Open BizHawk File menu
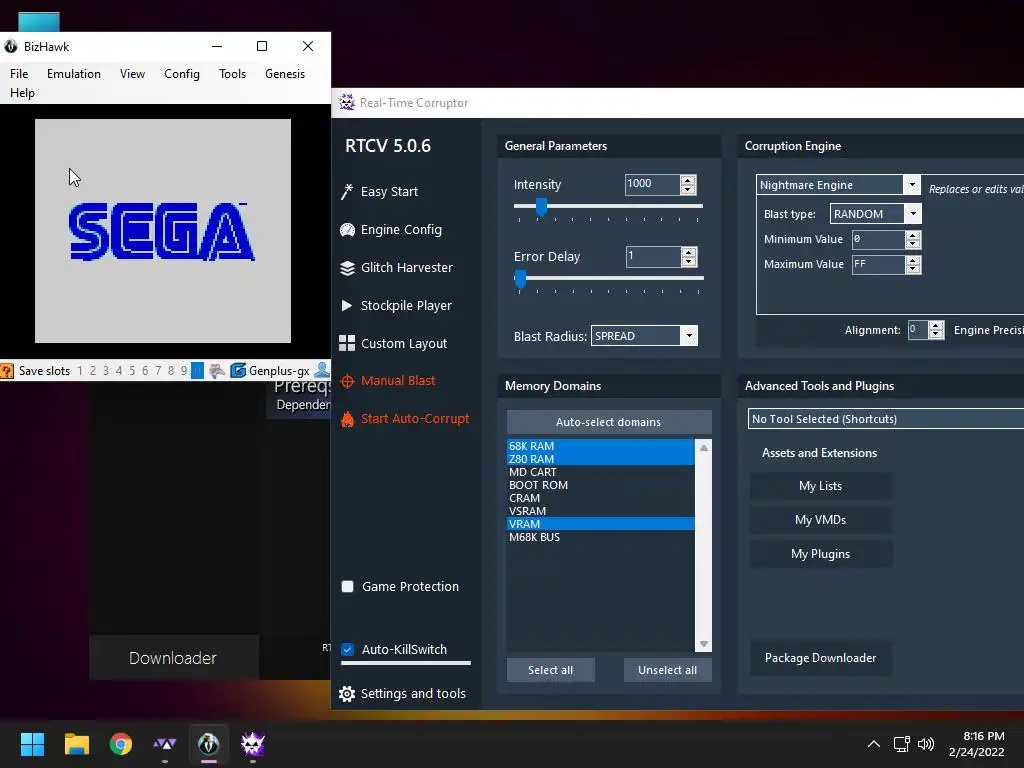Viewport: 1024px width, 768px height. click(19, 74)
